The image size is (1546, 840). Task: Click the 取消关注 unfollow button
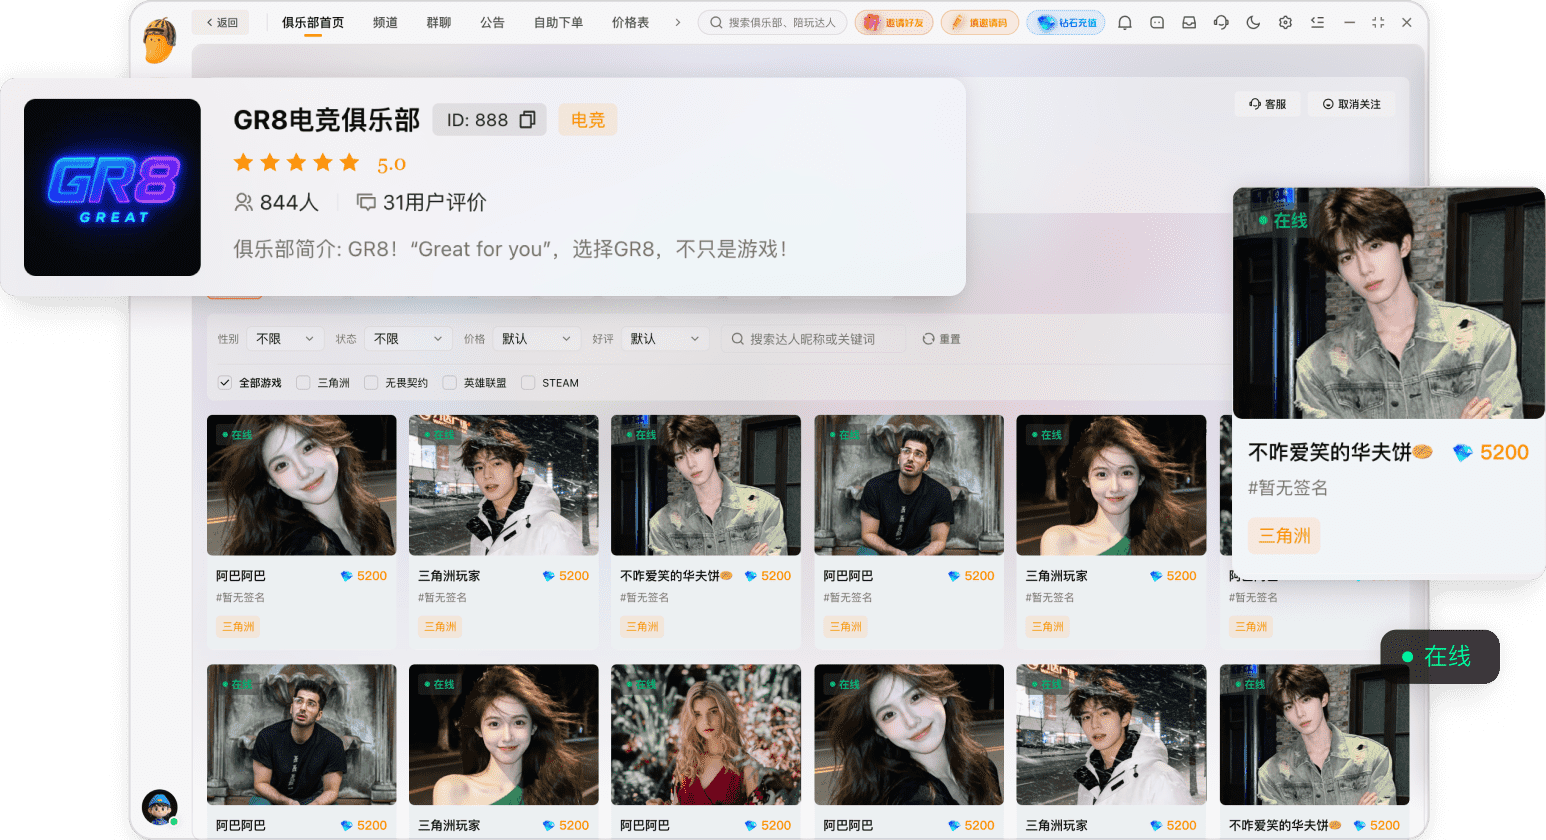point(1351,104)
